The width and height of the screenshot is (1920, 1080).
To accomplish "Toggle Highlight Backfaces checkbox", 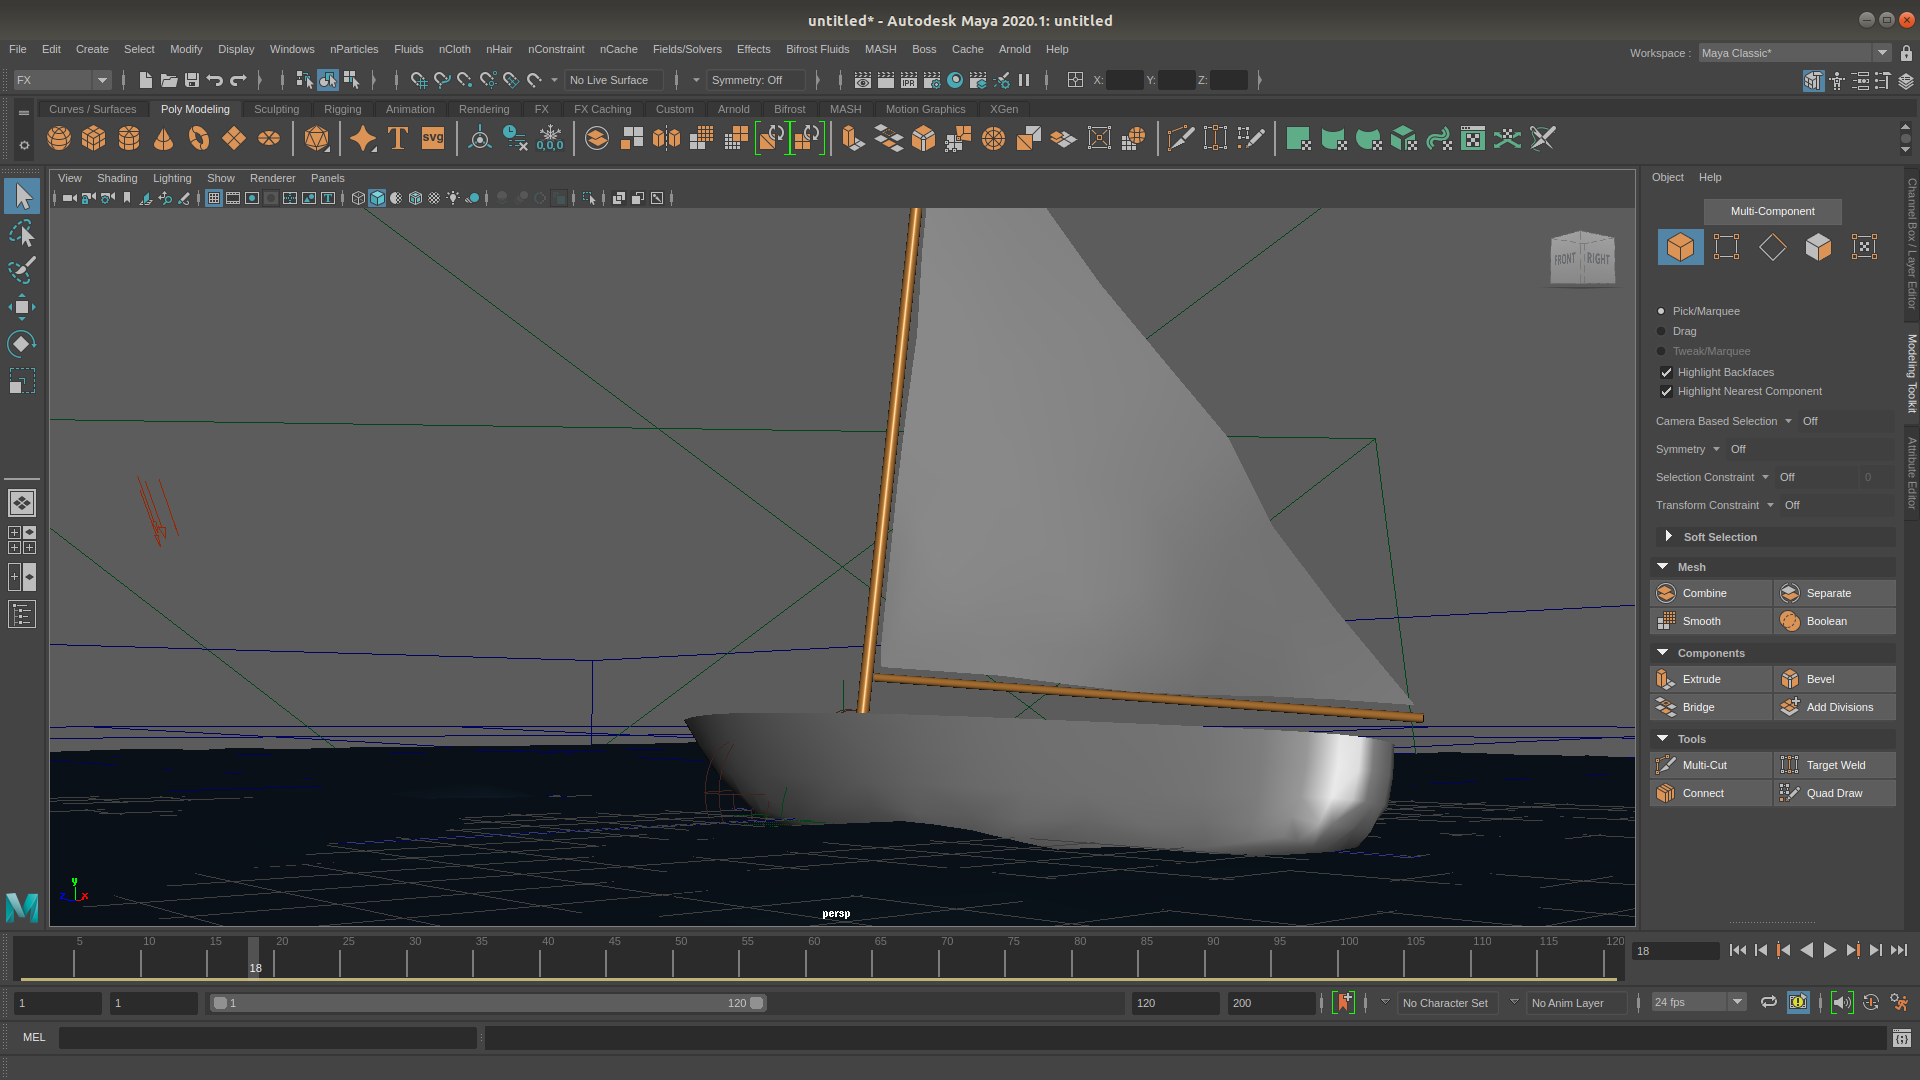I will [1666, 372].
